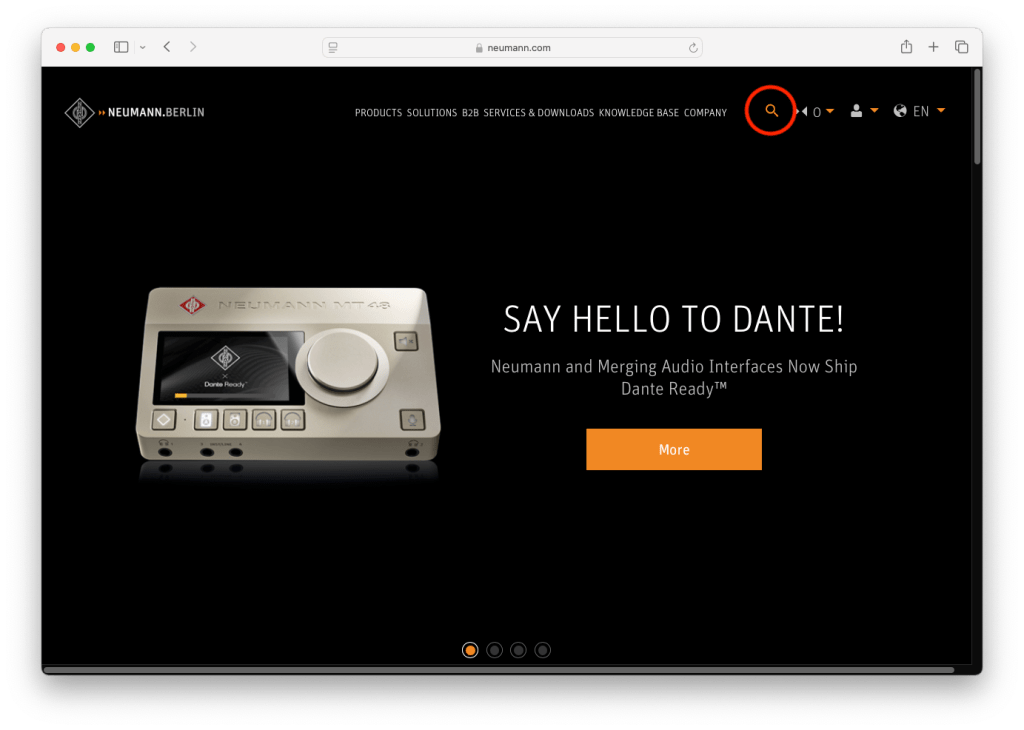Reload the neumann.com page
Viewport: 1024px width, 730px height.
click(x=692, y=48)
